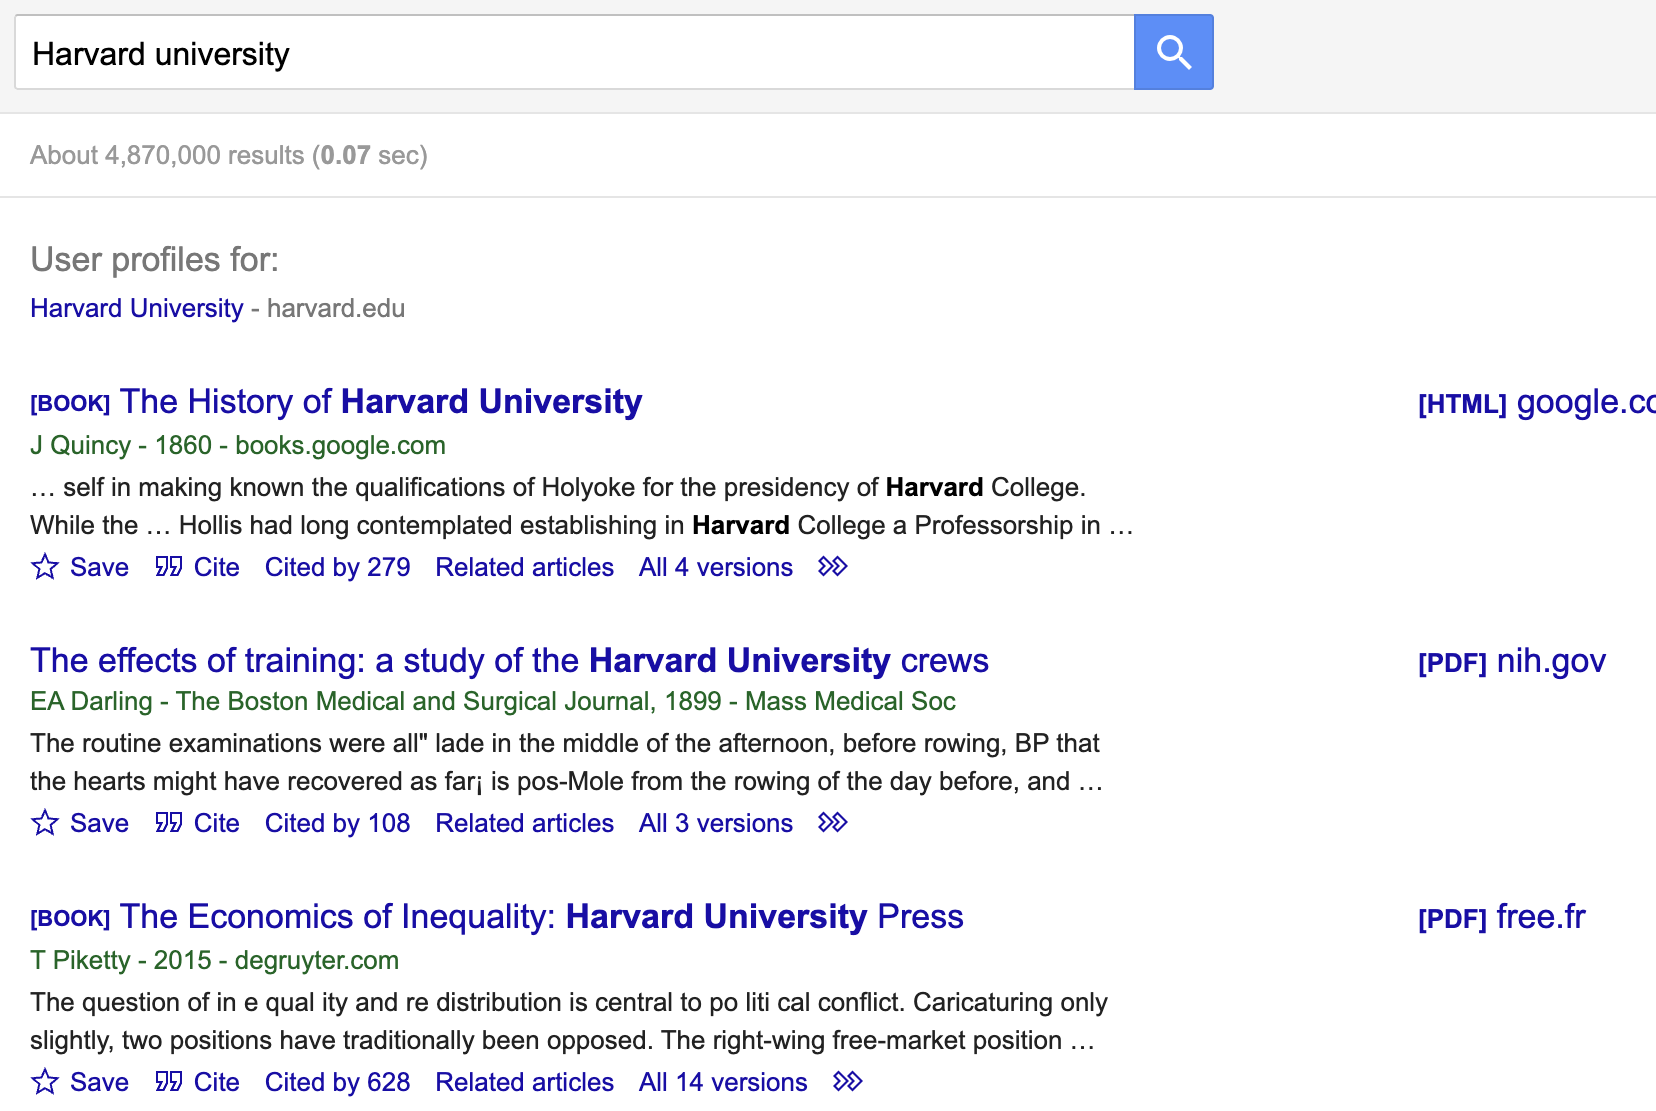
Task: Click the star icon to save the Quincy book
Action: [45, 567]
